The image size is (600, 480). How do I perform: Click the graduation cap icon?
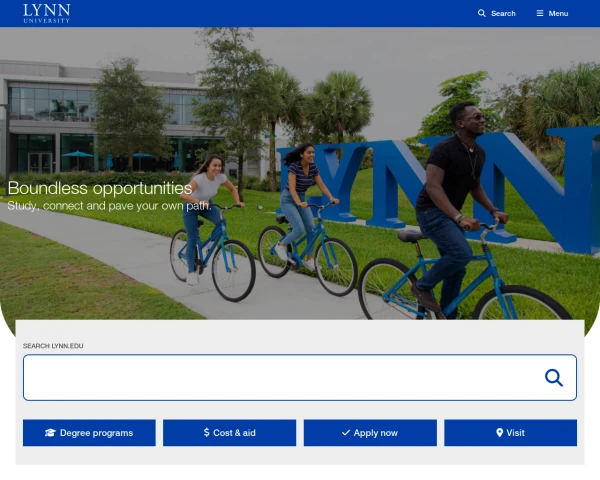(x=50, y=433)
